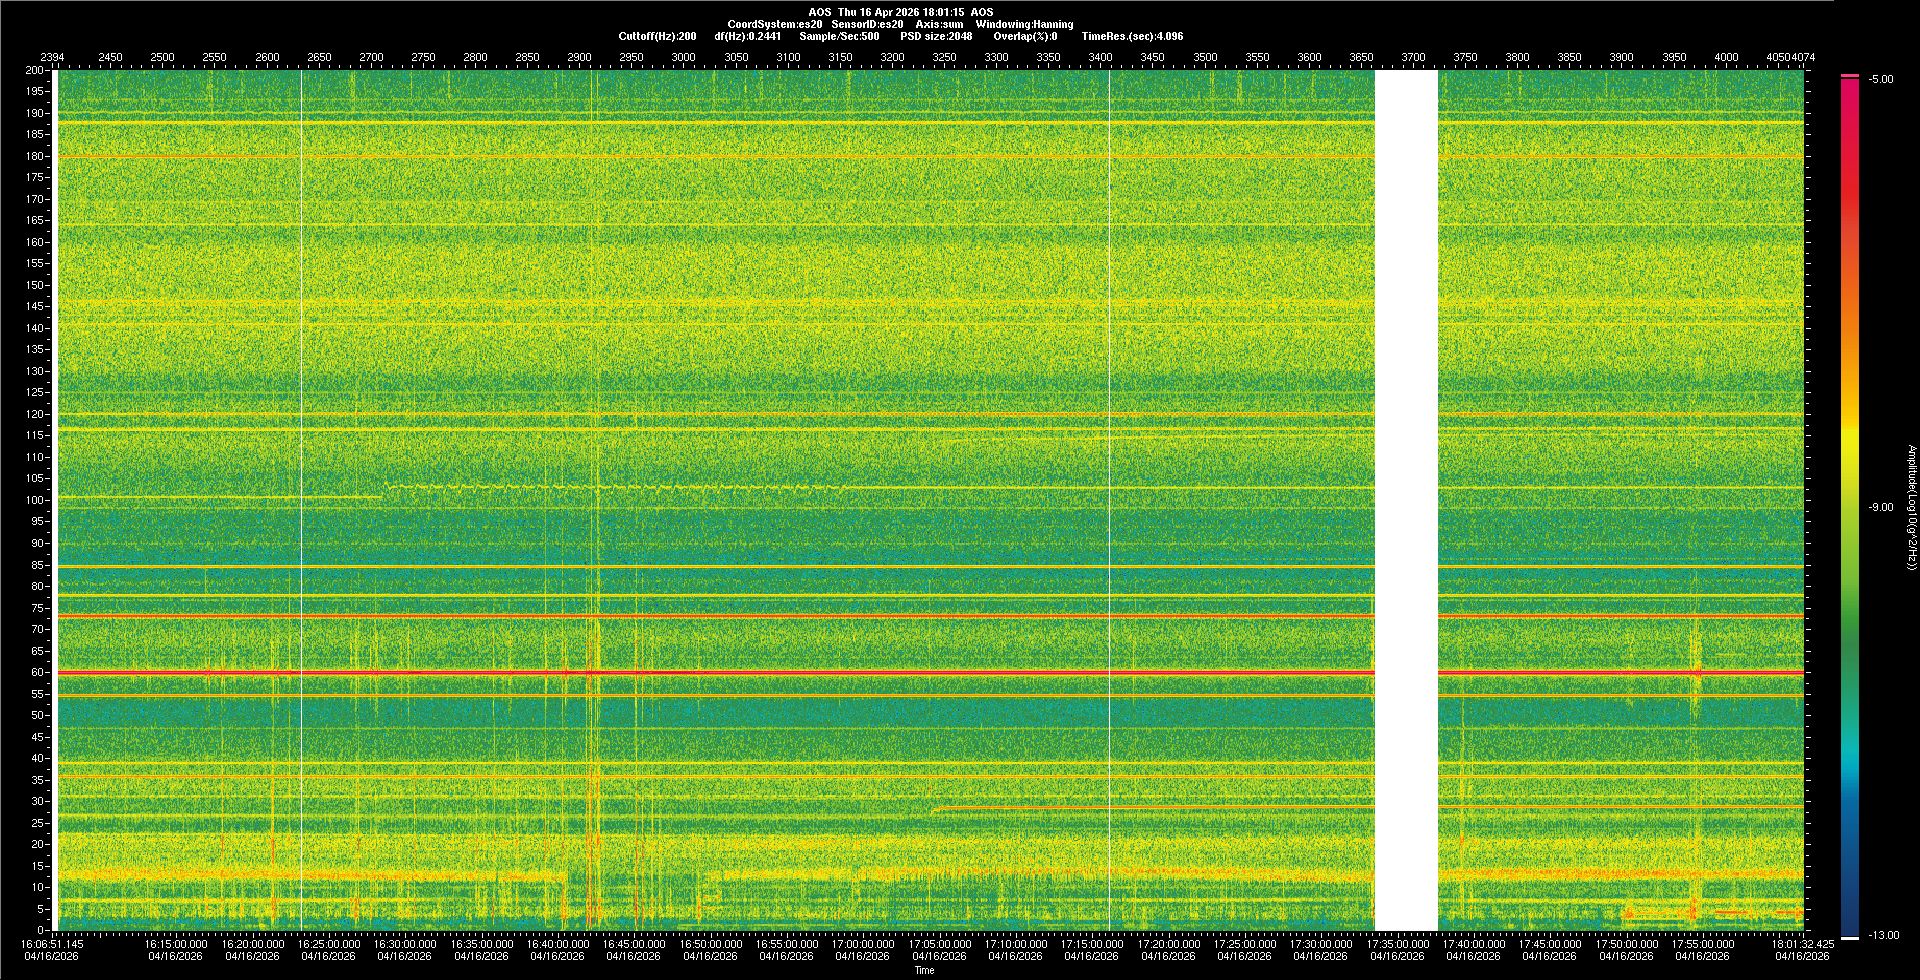Click the "Cuttoff(Hz):200" header text
This screenshot has height=980, width=1920.
click(x=657, y=36)
